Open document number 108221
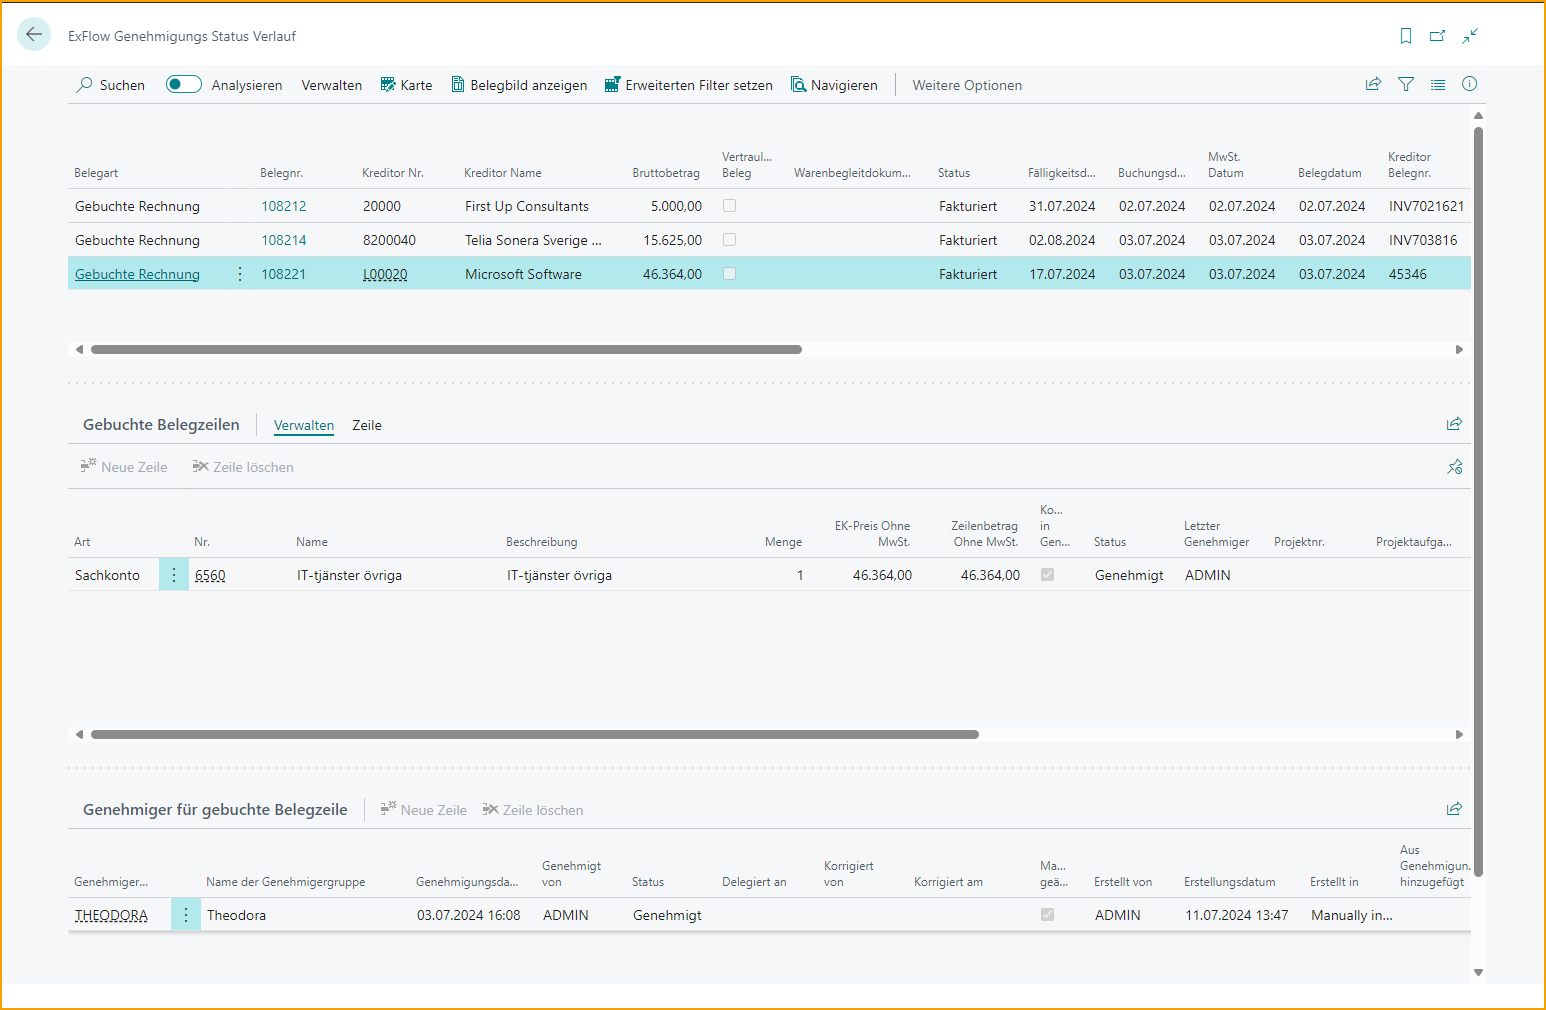 (x=284, y=274)
